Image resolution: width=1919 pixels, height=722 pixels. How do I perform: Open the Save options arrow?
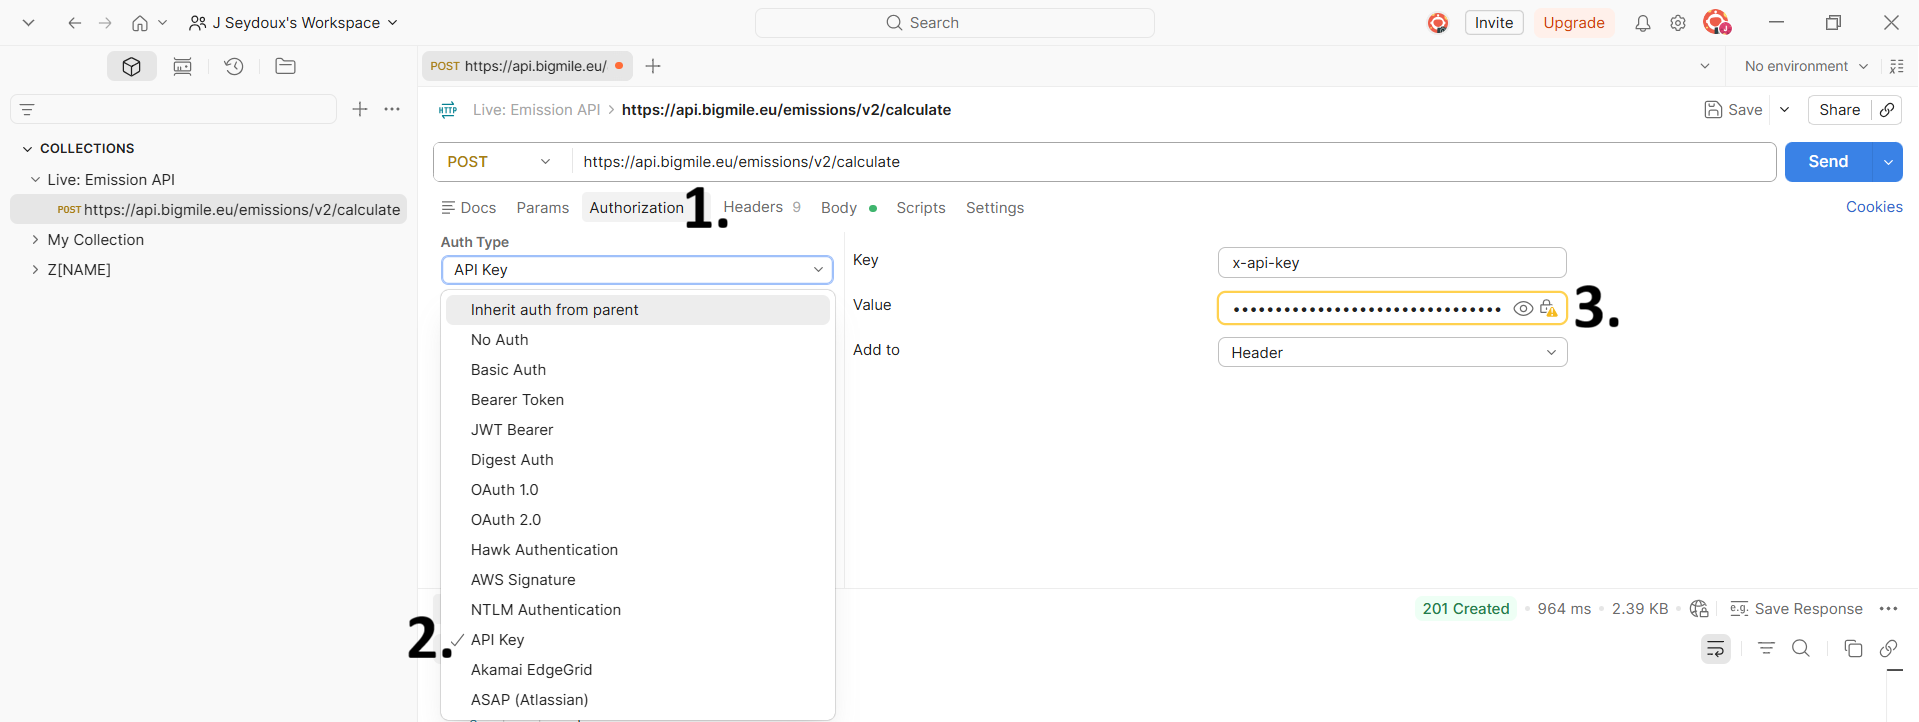(x=1785, y=110)
